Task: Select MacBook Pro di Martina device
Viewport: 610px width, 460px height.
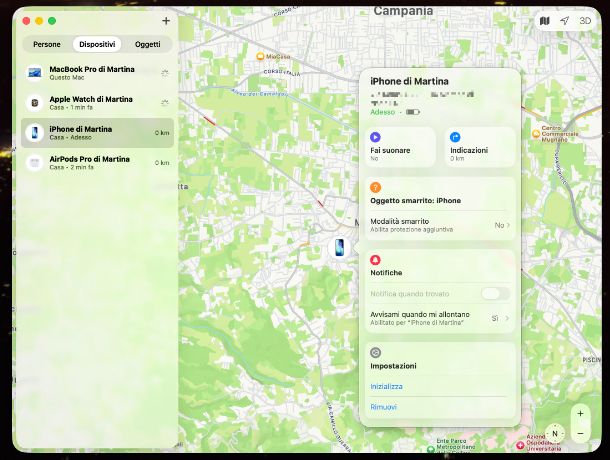Action: pos(97,73)
